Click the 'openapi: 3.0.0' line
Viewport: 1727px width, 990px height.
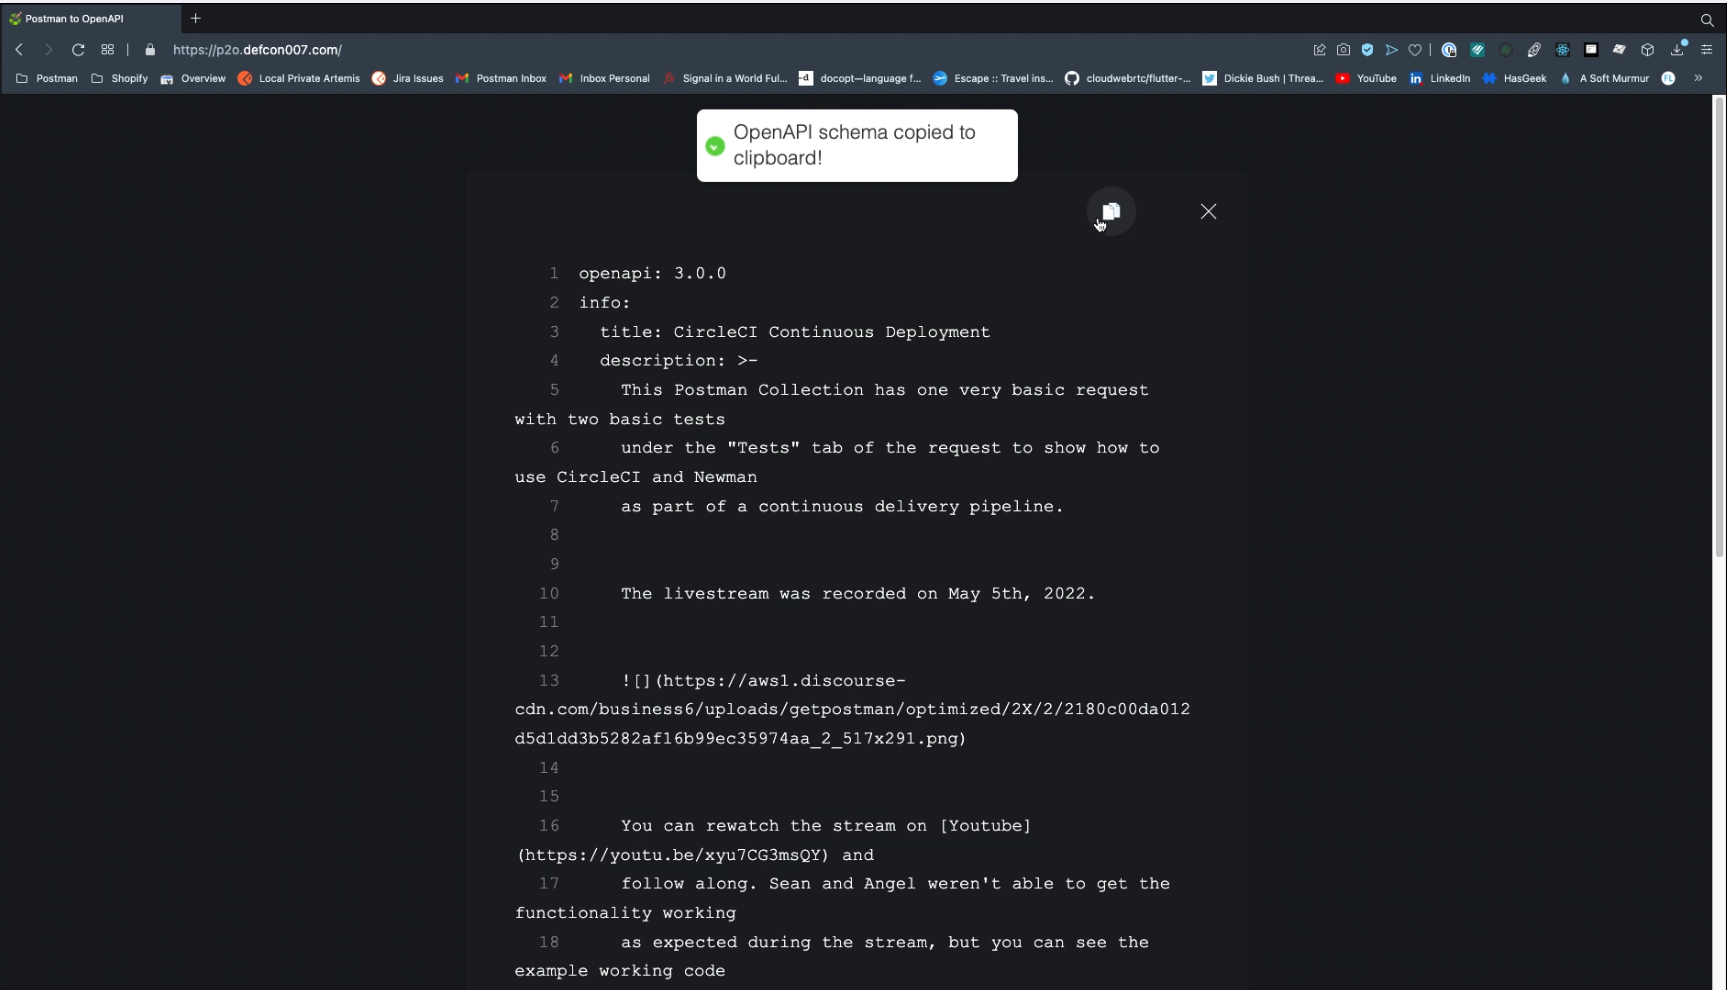652,273
